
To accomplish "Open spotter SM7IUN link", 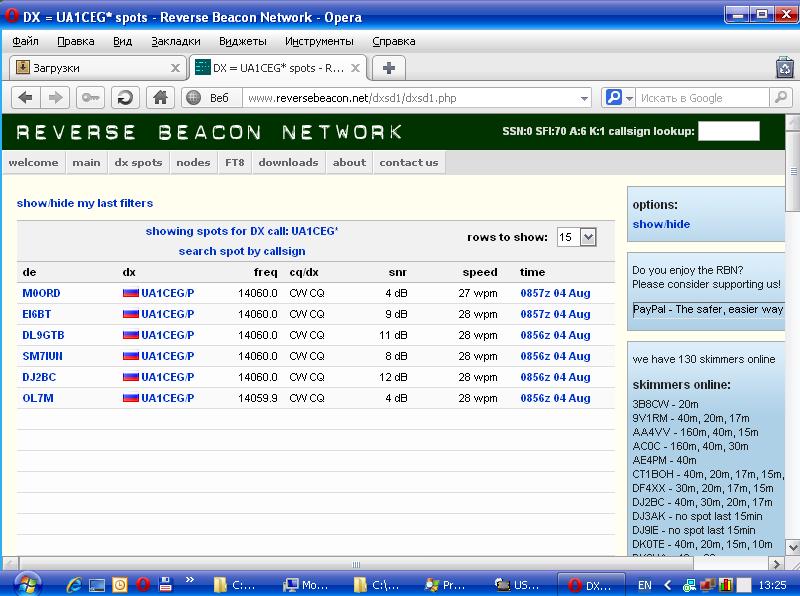I will [42, 356].
